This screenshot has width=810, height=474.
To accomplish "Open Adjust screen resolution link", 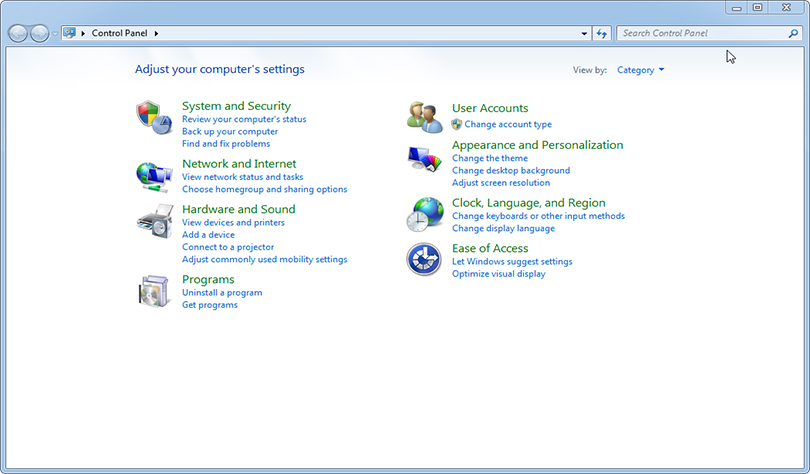I will click(501, 183).
